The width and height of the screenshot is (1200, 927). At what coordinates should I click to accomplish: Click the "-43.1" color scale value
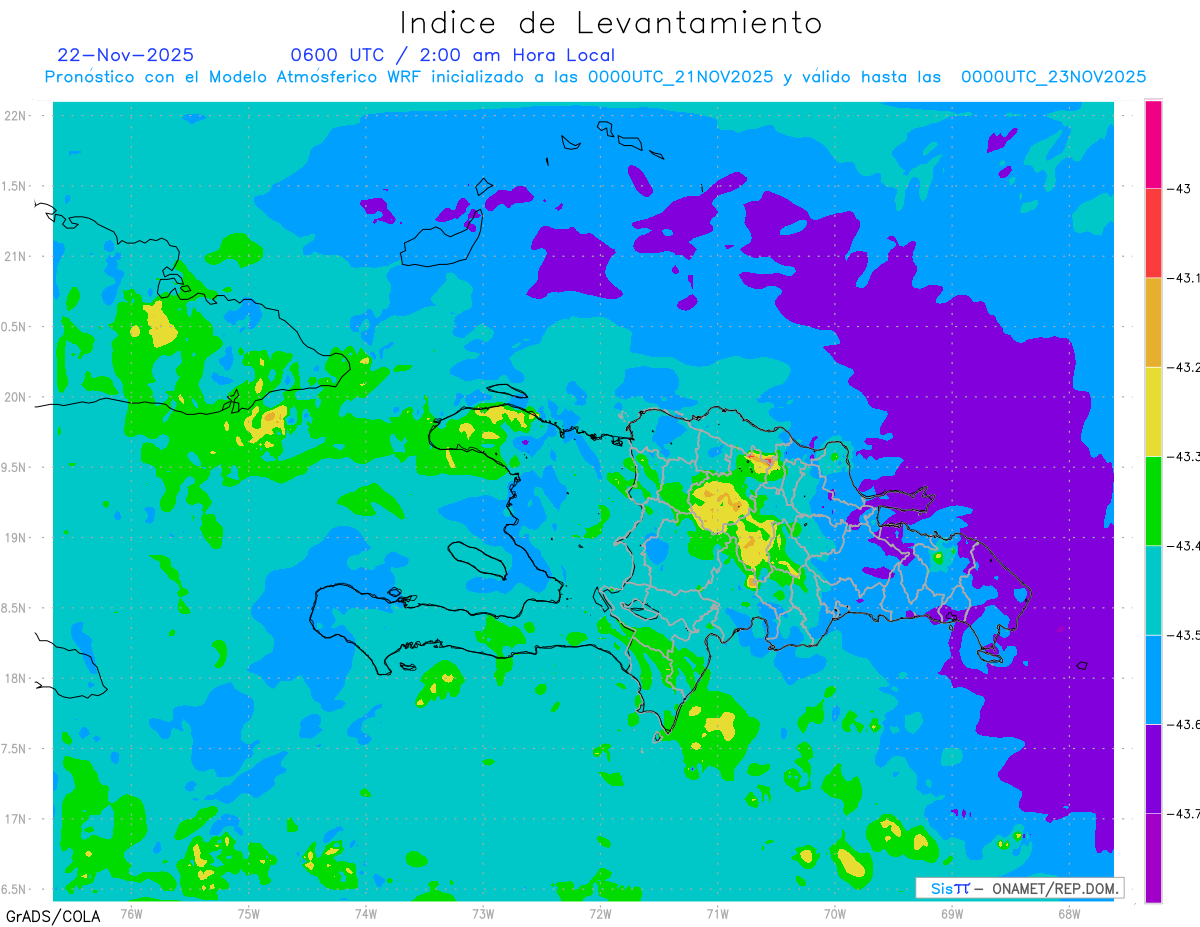(x=1184, y=278)
